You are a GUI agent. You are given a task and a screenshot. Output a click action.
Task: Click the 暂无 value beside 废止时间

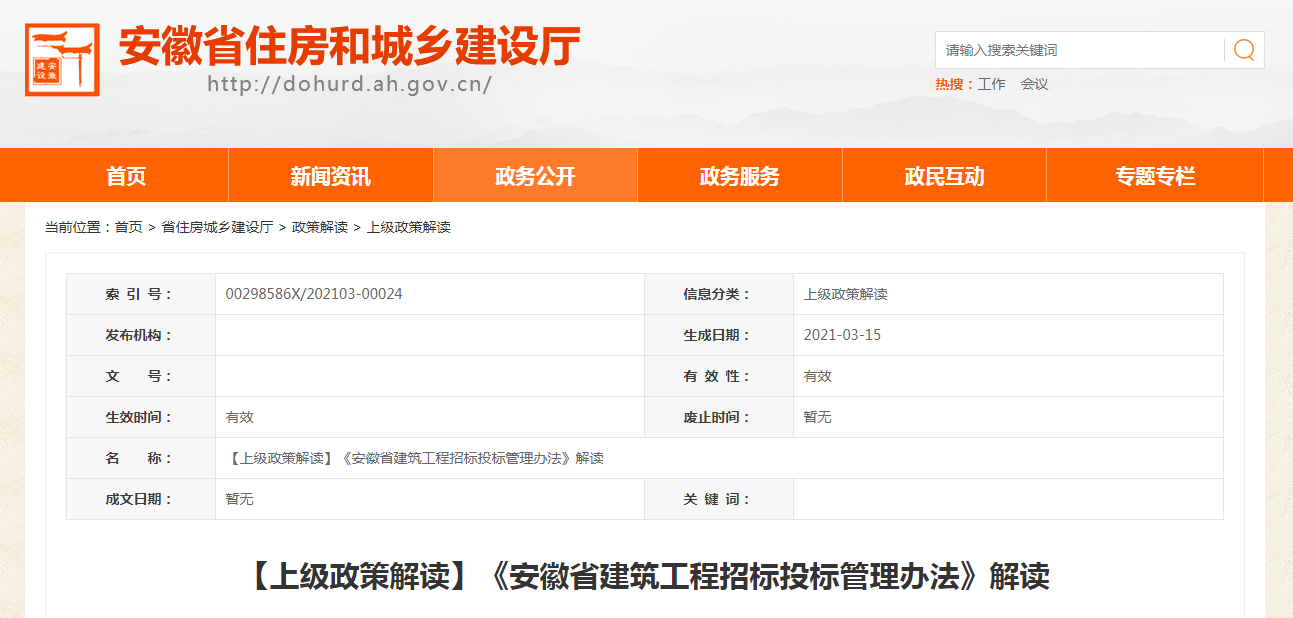pos(818,417)
